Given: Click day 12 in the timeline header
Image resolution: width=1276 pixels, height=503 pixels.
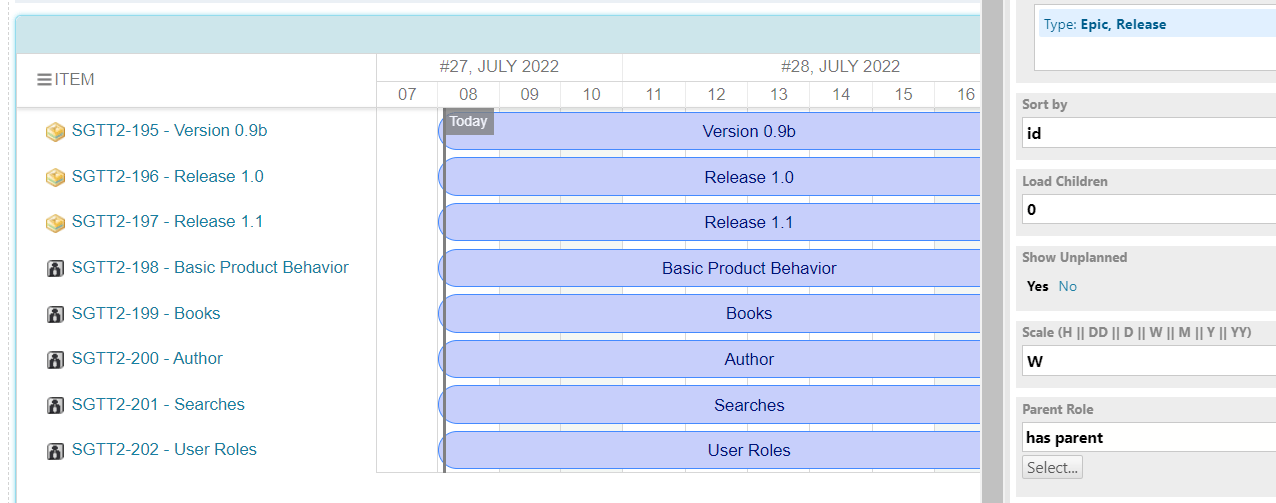Looking at the screenshot, I should point(716,94).
